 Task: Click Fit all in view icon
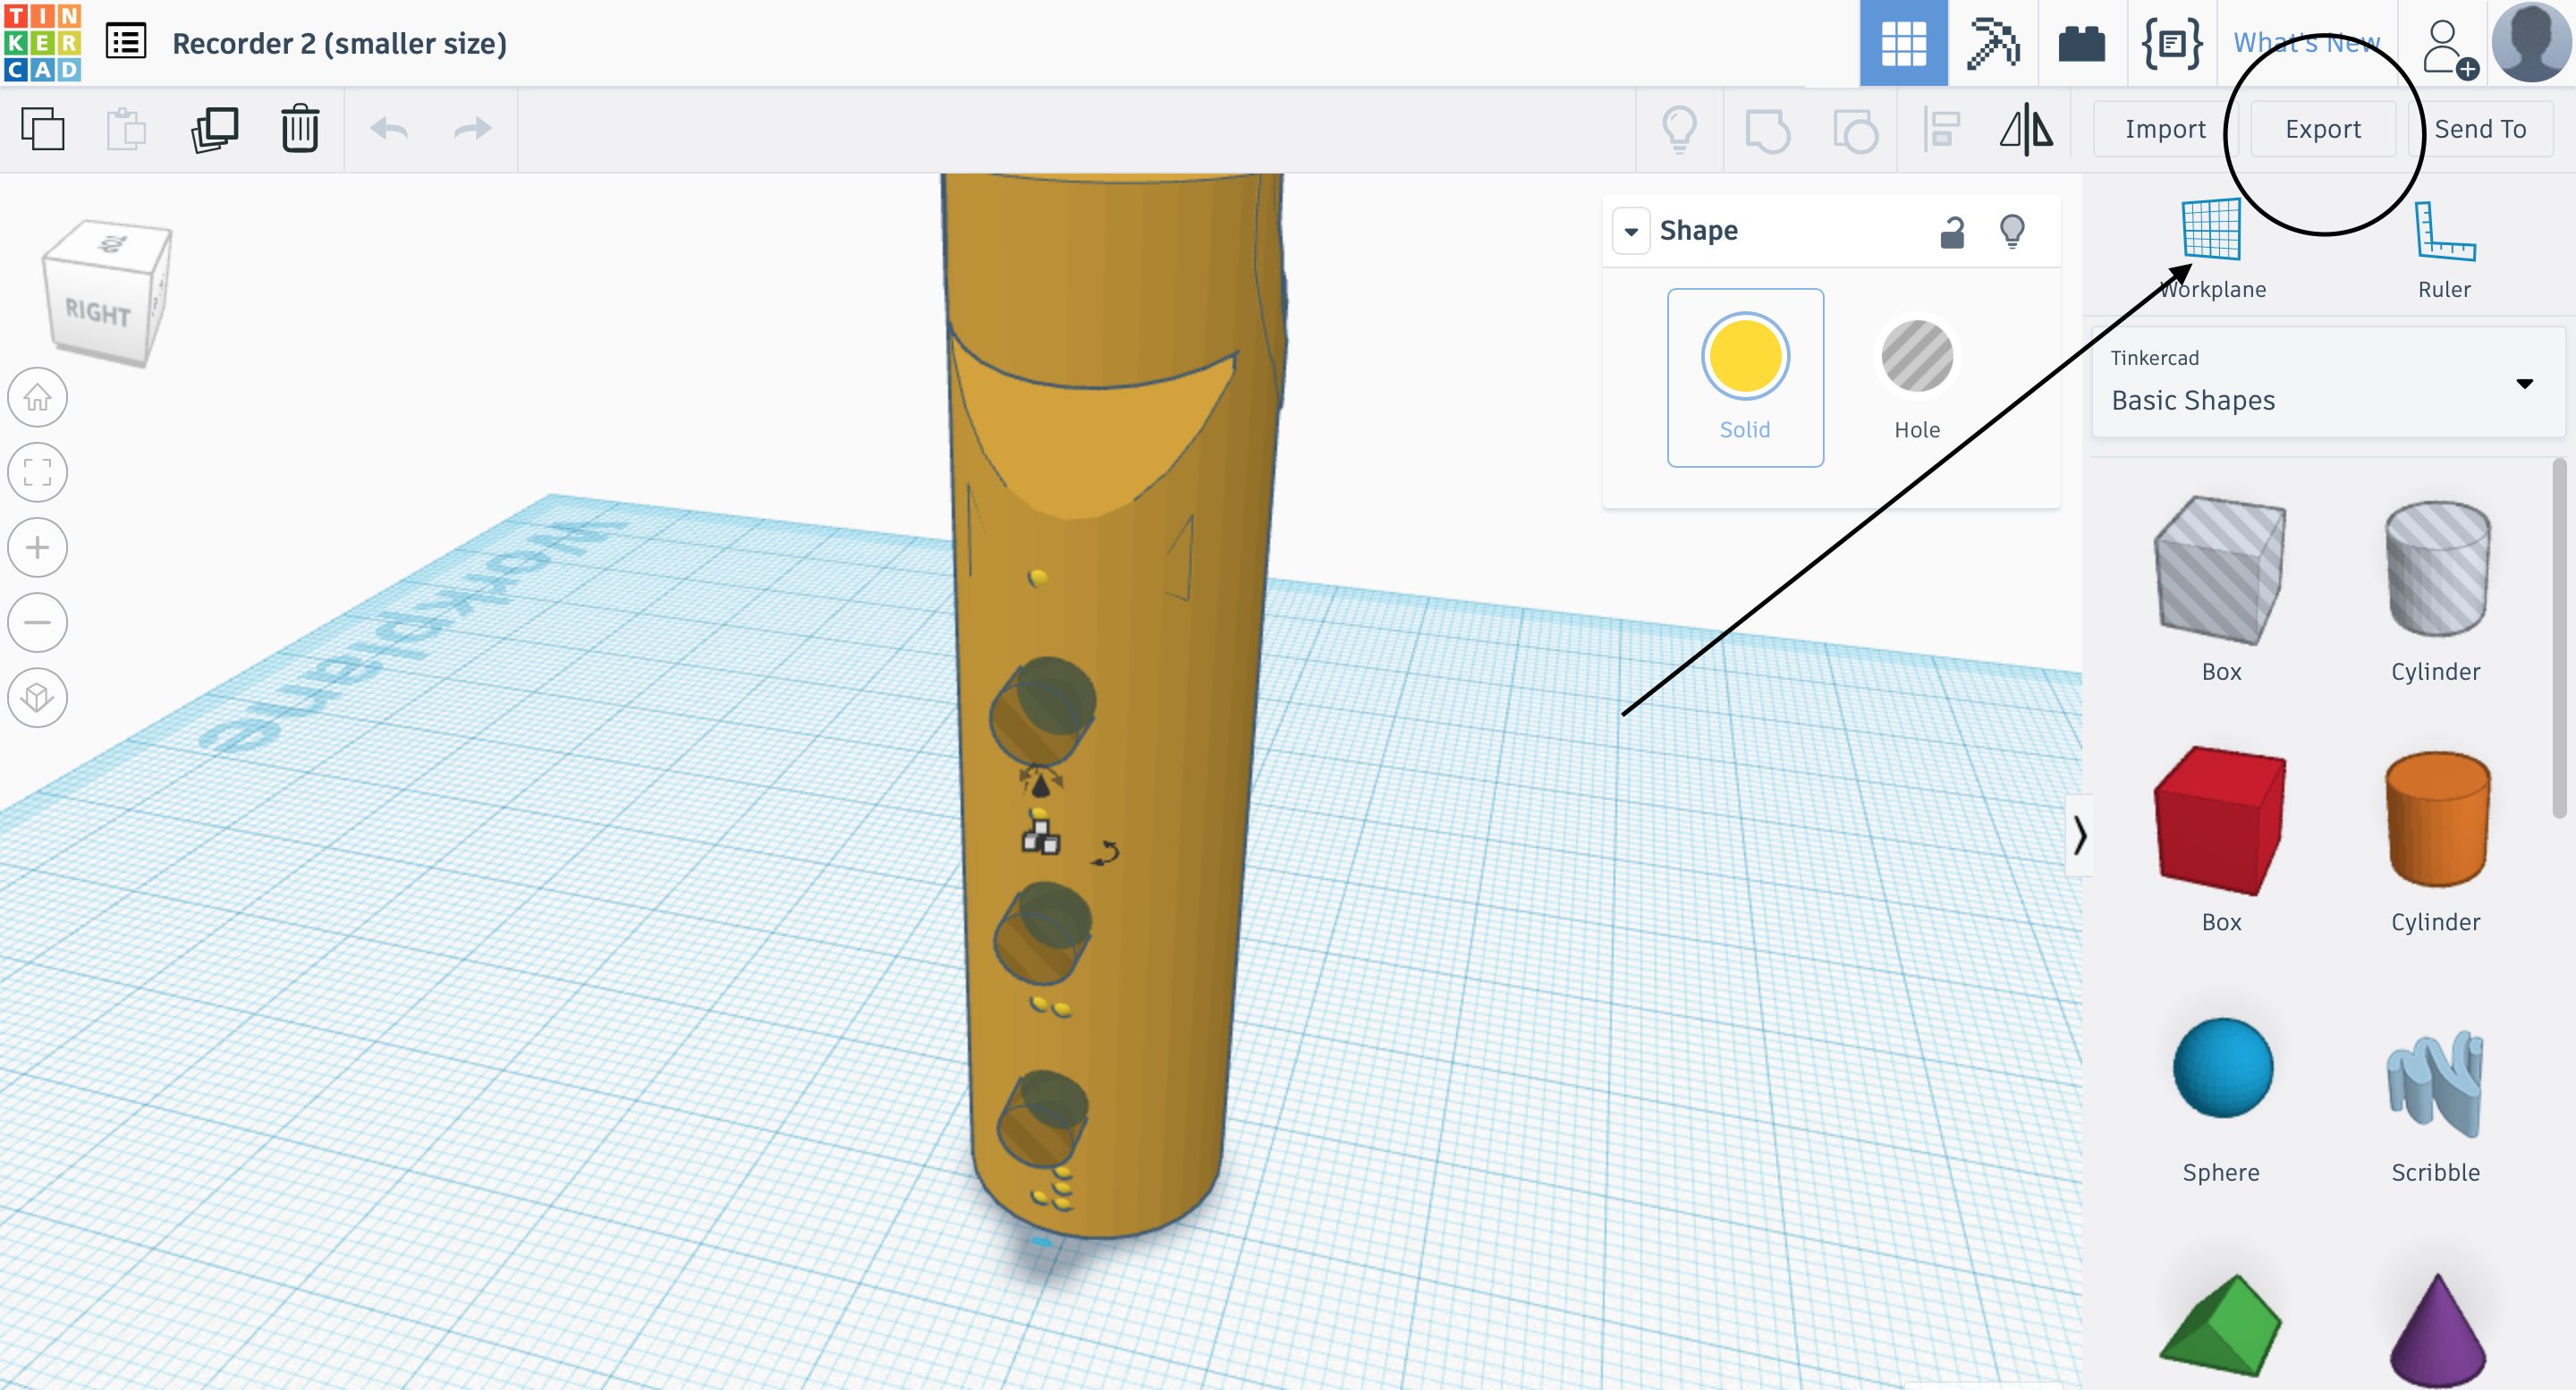click(38, 472)
